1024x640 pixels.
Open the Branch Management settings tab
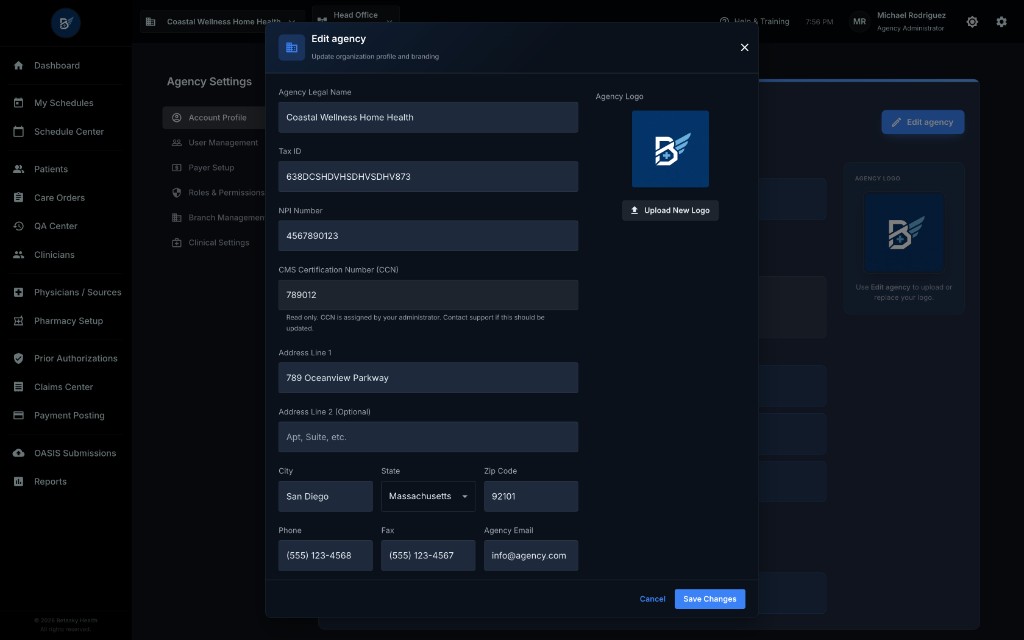(214, 217)
